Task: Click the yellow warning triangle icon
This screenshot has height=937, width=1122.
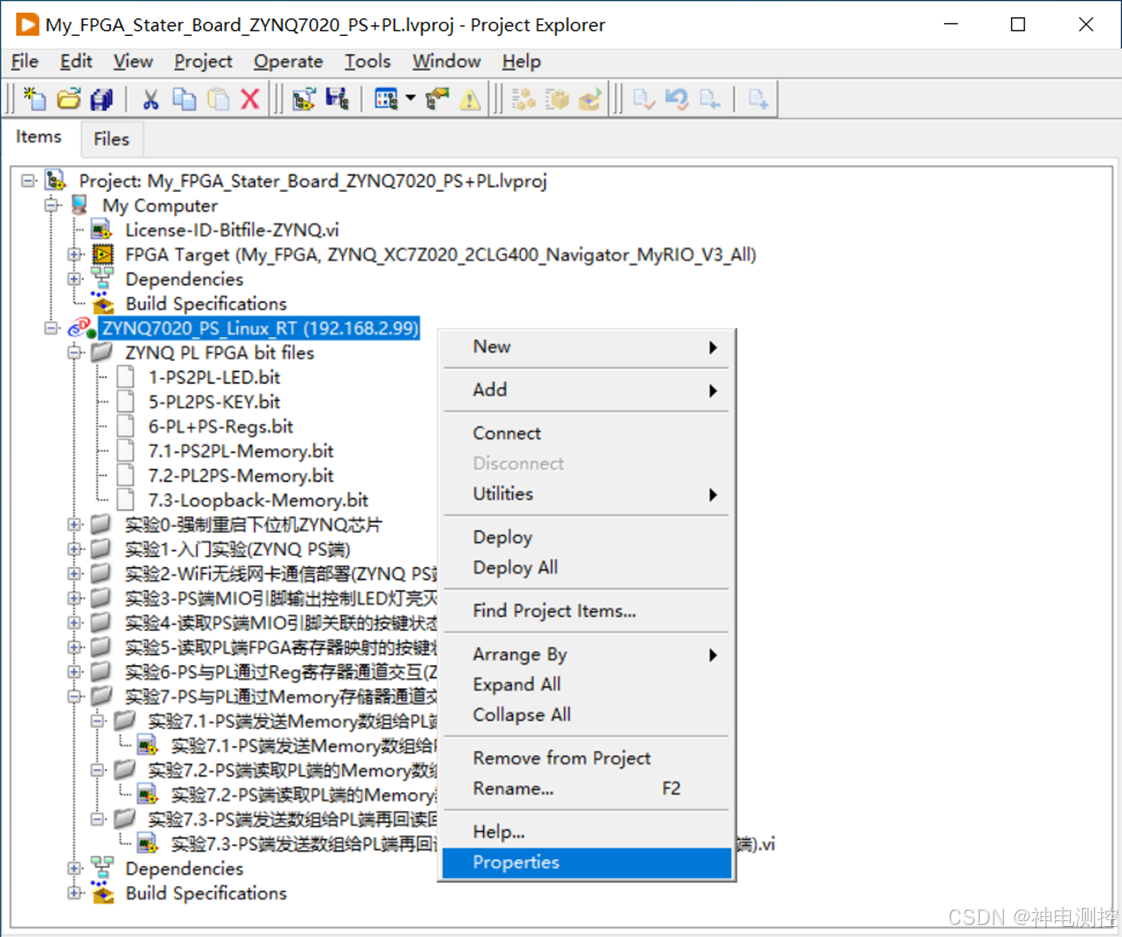Action: tap(469, 99)
